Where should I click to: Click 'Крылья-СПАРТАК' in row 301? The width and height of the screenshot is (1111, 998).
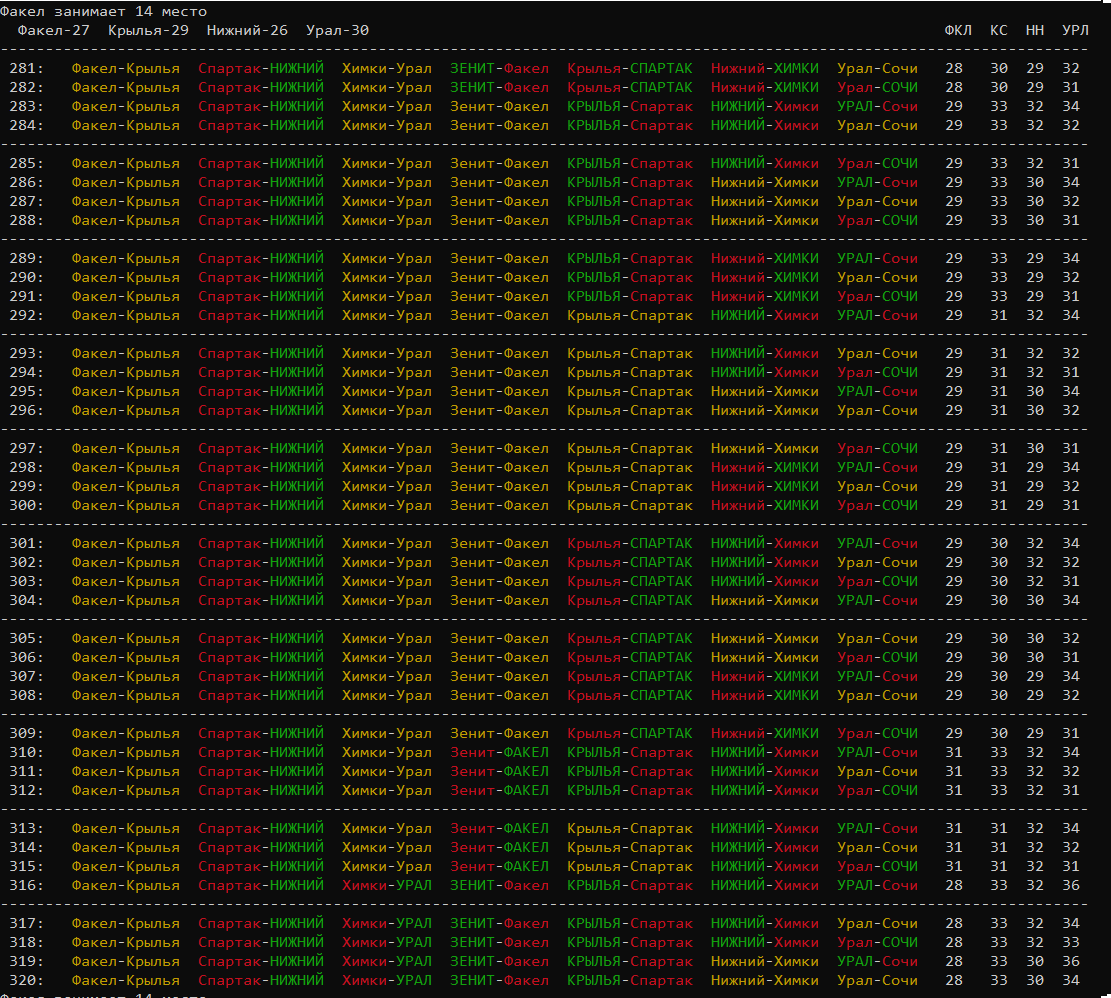(x=630, y=543)
